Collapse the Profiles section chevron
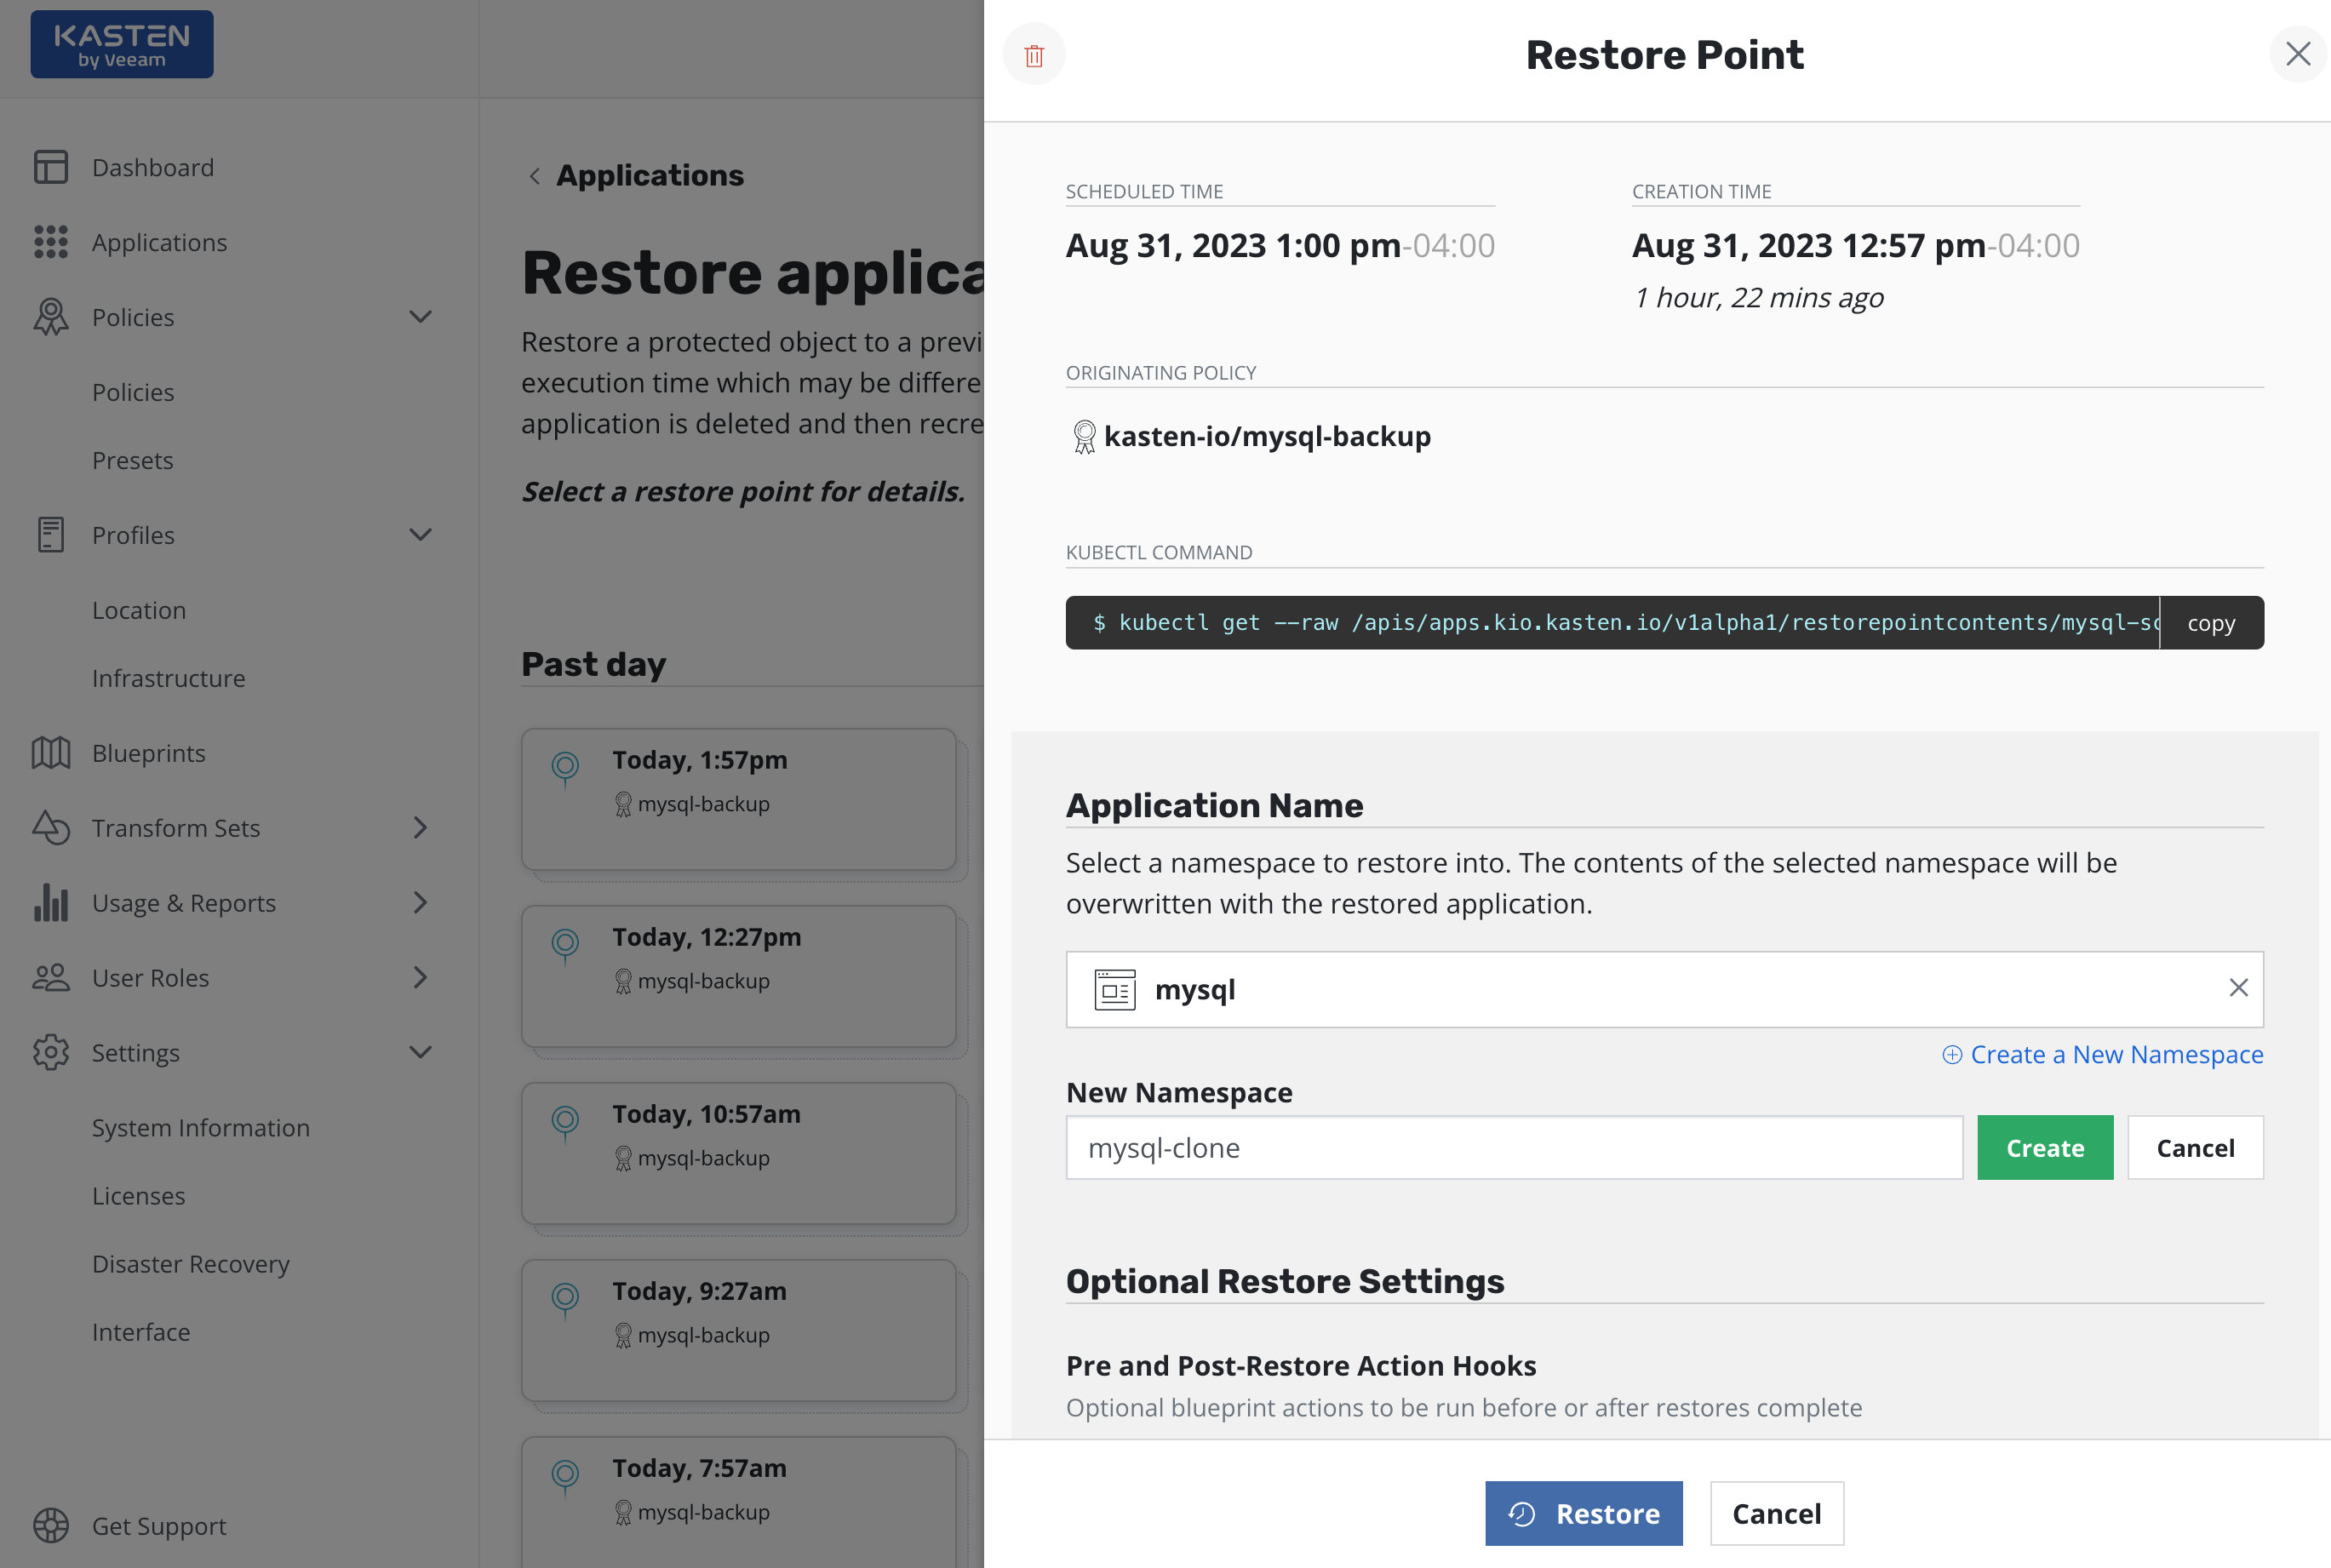 [421, 535]
